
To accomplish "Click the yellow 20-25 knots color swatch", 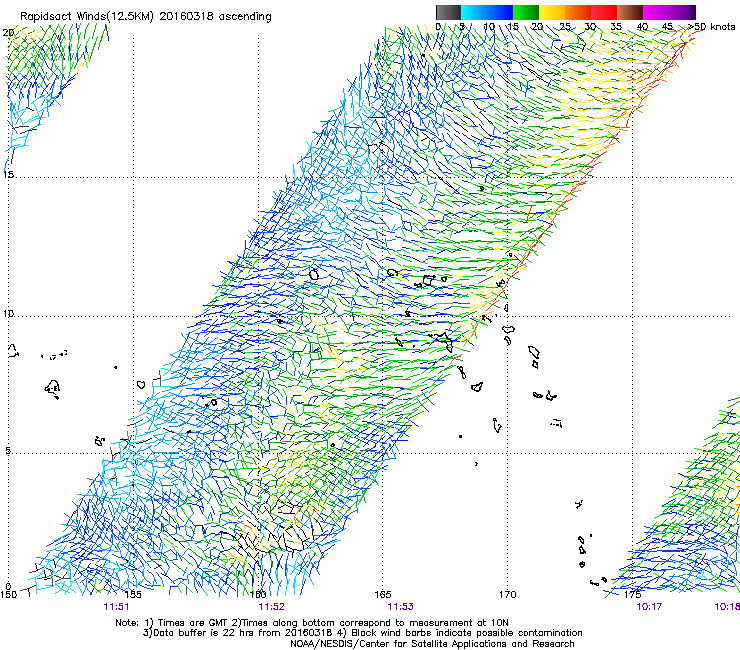I will pos(552,12).
